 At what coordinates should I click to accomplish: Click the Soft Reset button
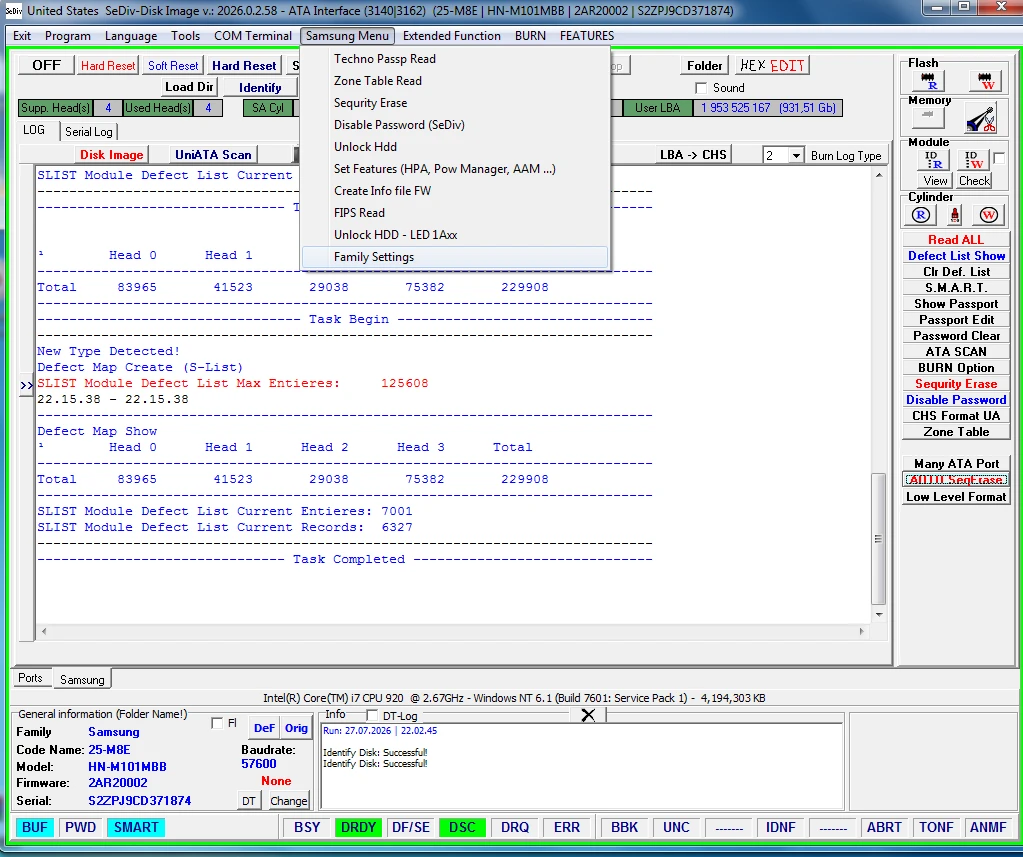click(173, 65)
